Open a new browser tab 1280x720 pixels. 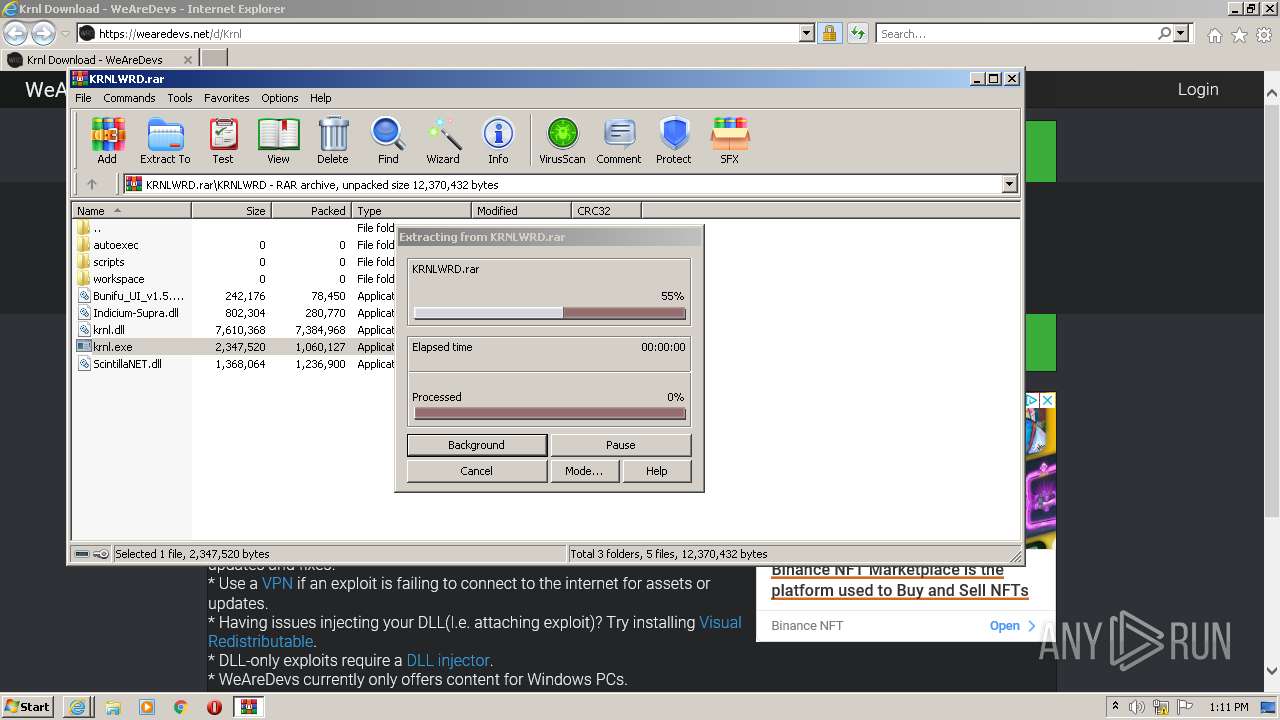(214, 59)
